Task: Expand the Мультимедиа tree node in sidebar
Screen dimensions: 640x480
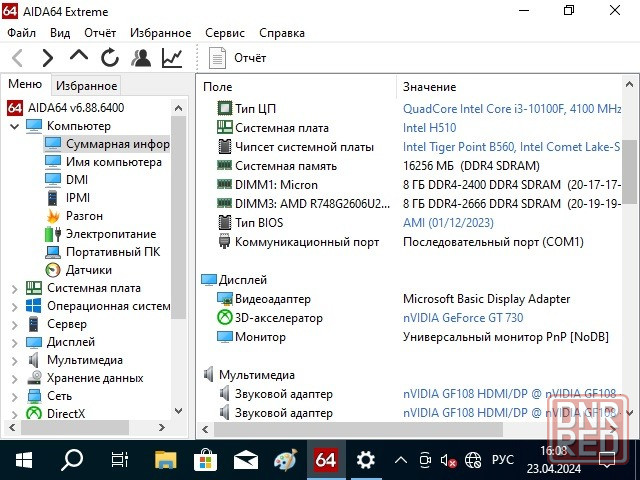Action: pyautogui.click(x=14, y=361)
